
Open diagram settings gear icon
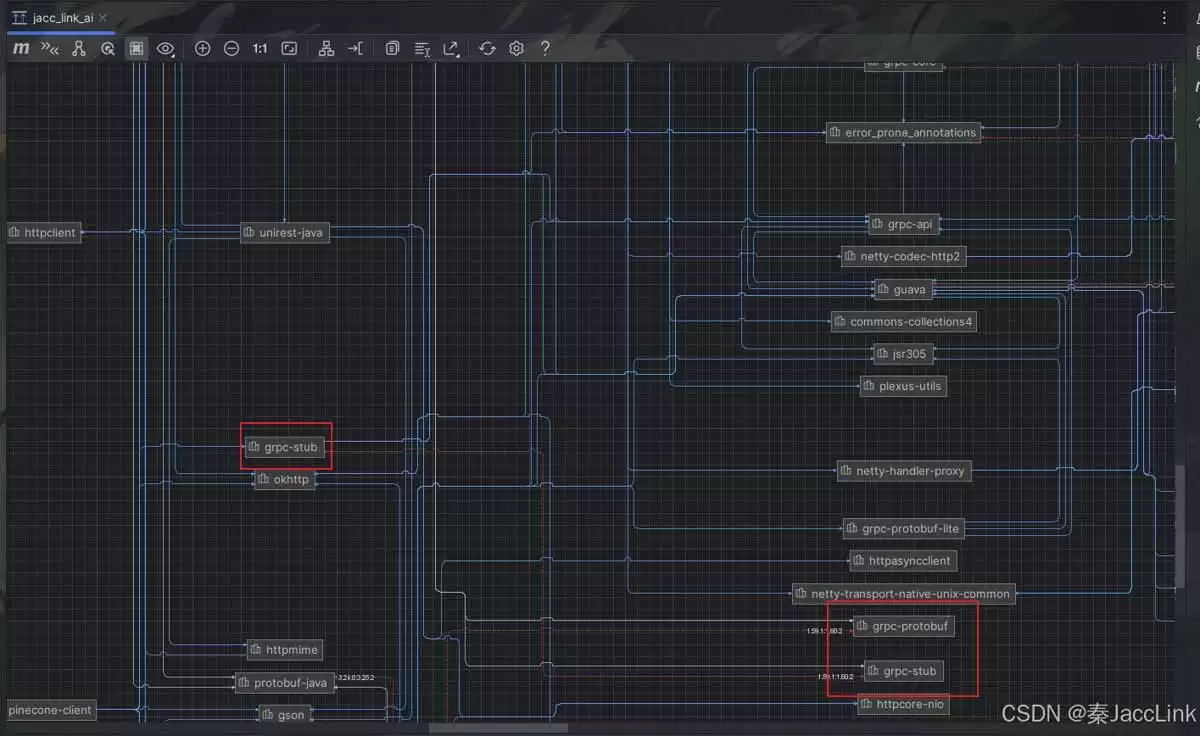coord(516,48)
